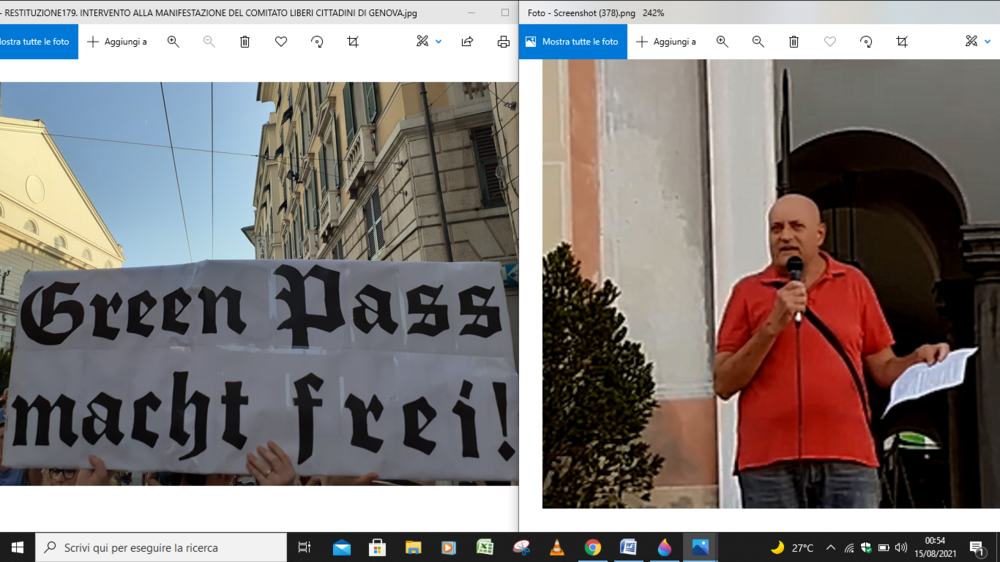Delete the photo in left window
This screenshot has width=1000, height=562.
point(245,41)
